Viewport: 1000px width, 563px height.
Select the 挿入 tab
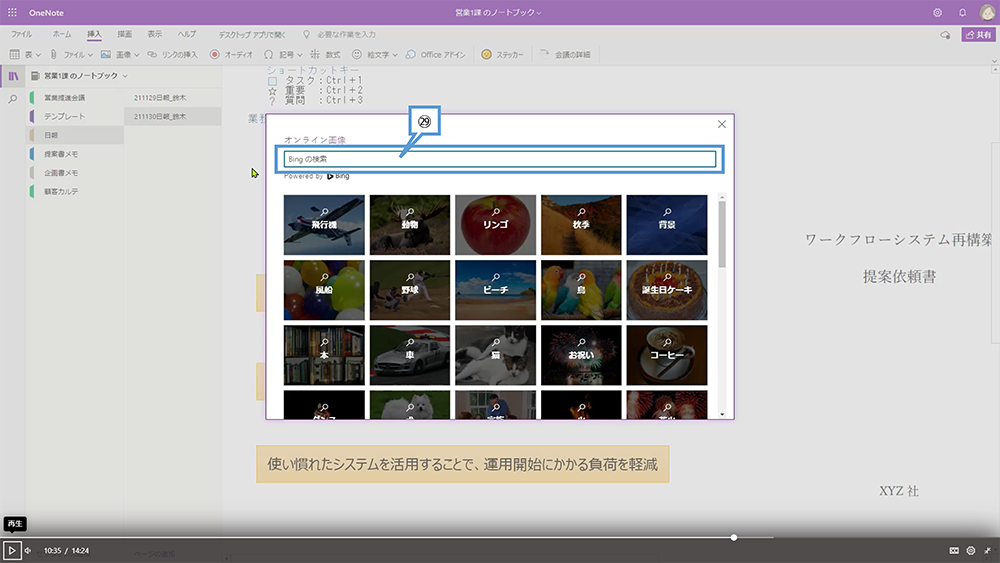[x=94, y=34]
